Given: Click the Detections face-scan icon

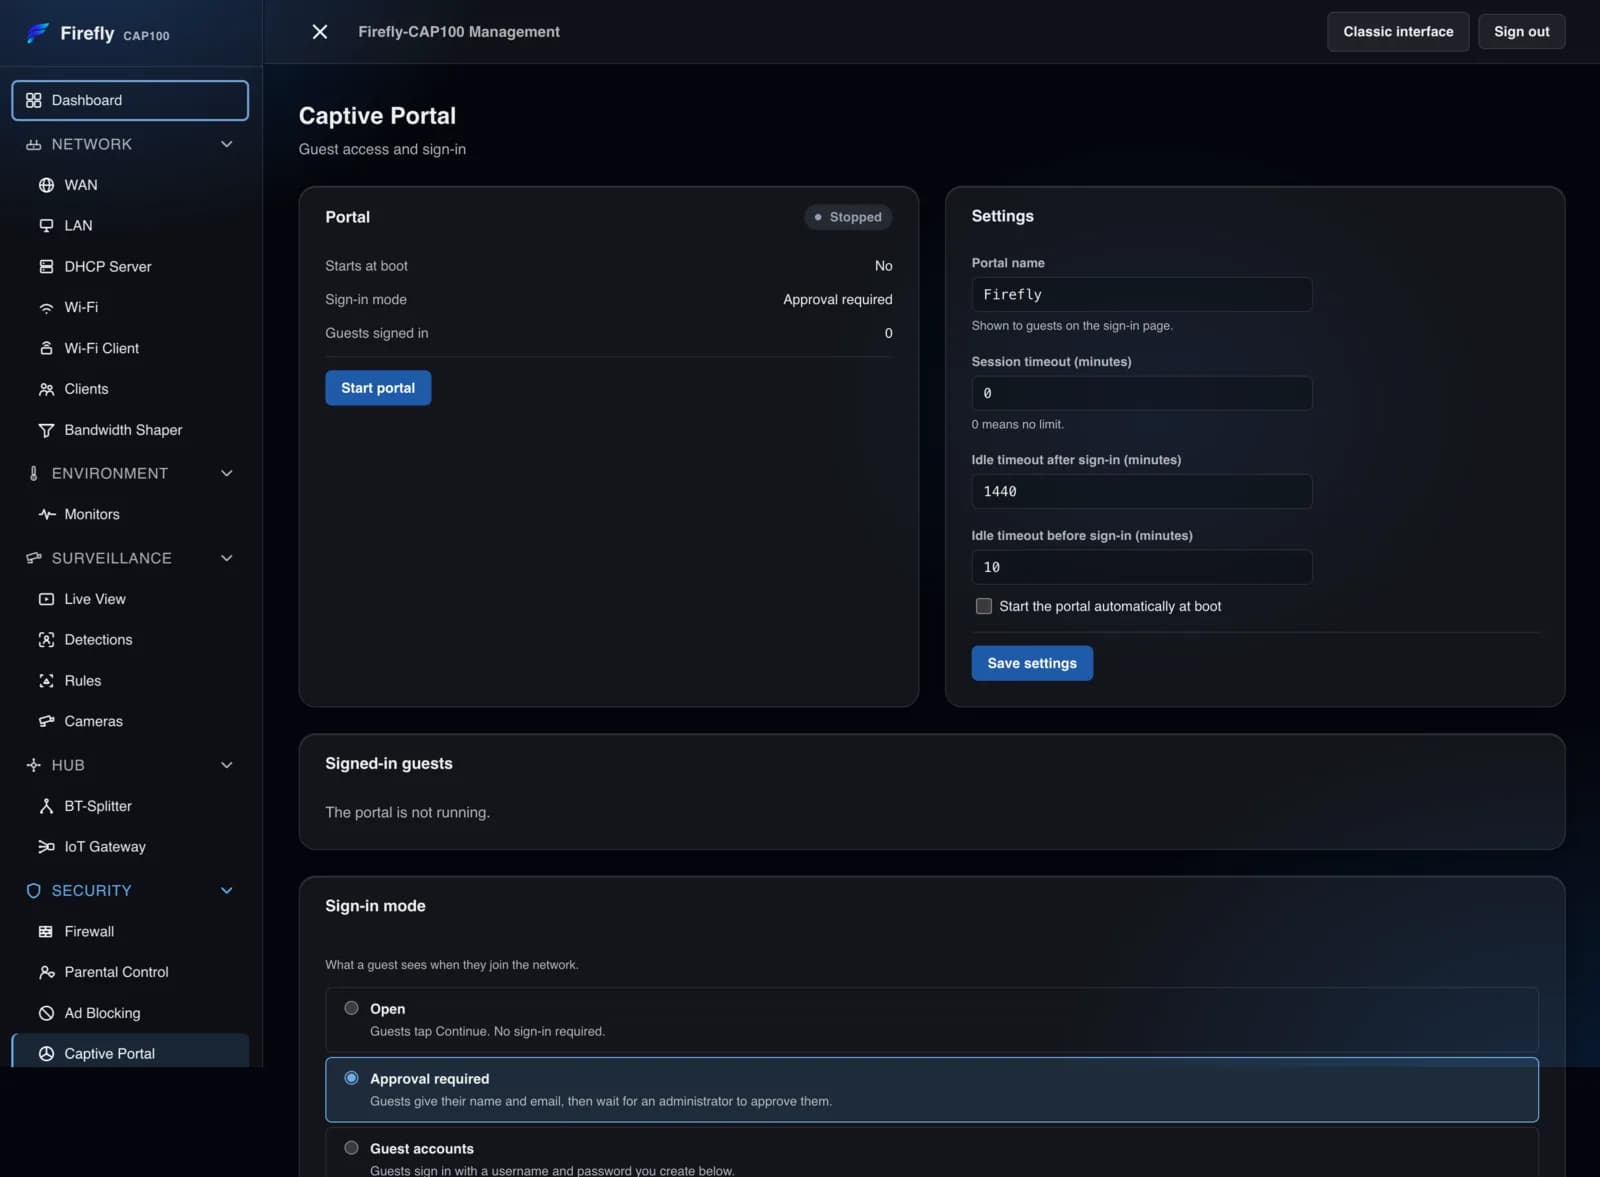Looking at the screenshot, I should point(46,640).
